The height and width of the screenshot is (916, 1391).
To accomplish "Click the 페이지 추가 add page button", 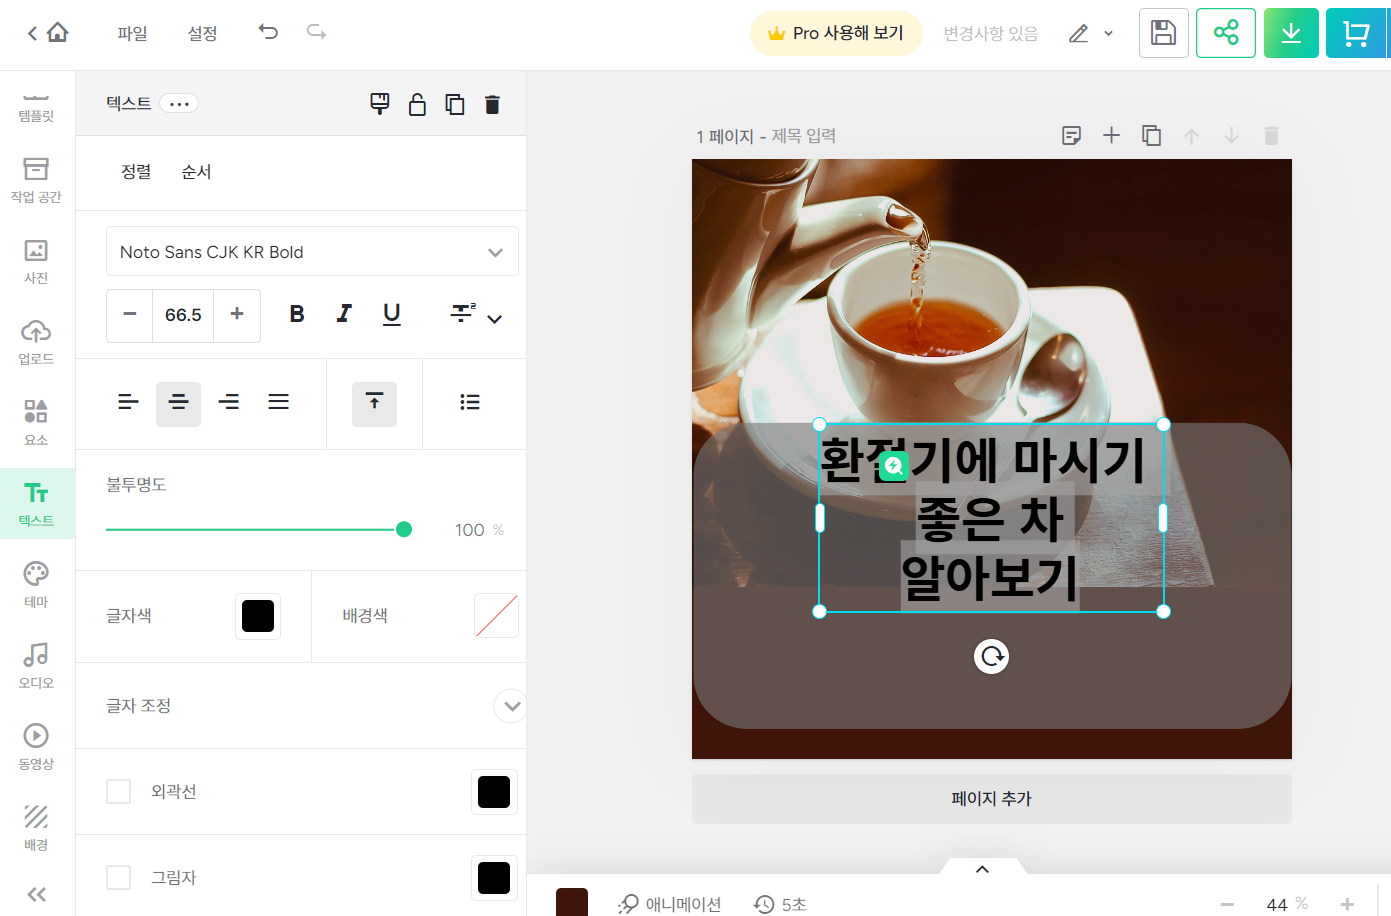I will point(991,798).
